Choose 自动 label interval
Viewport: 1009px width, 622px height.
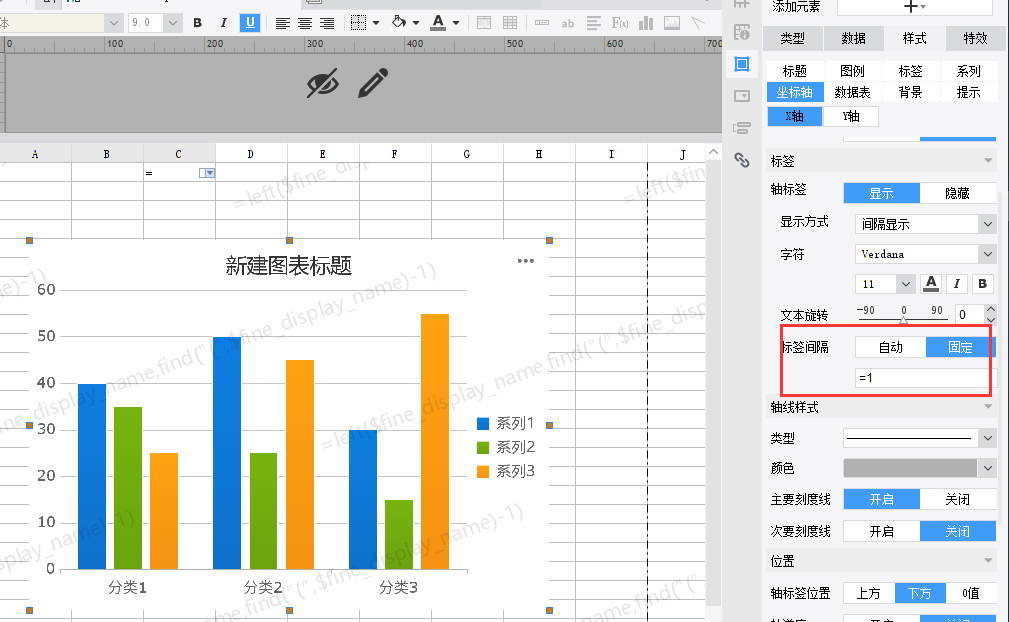(x=891, y=347)
